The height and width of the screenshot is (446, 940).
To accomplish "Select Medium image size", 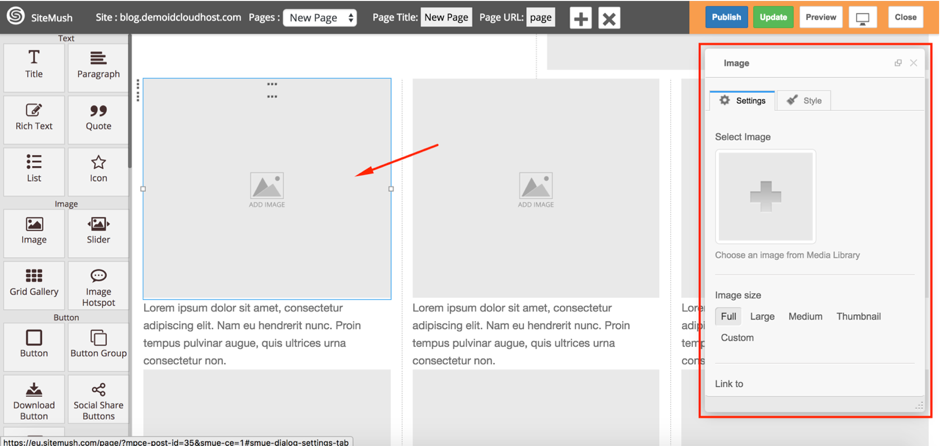I will point(805,317).
